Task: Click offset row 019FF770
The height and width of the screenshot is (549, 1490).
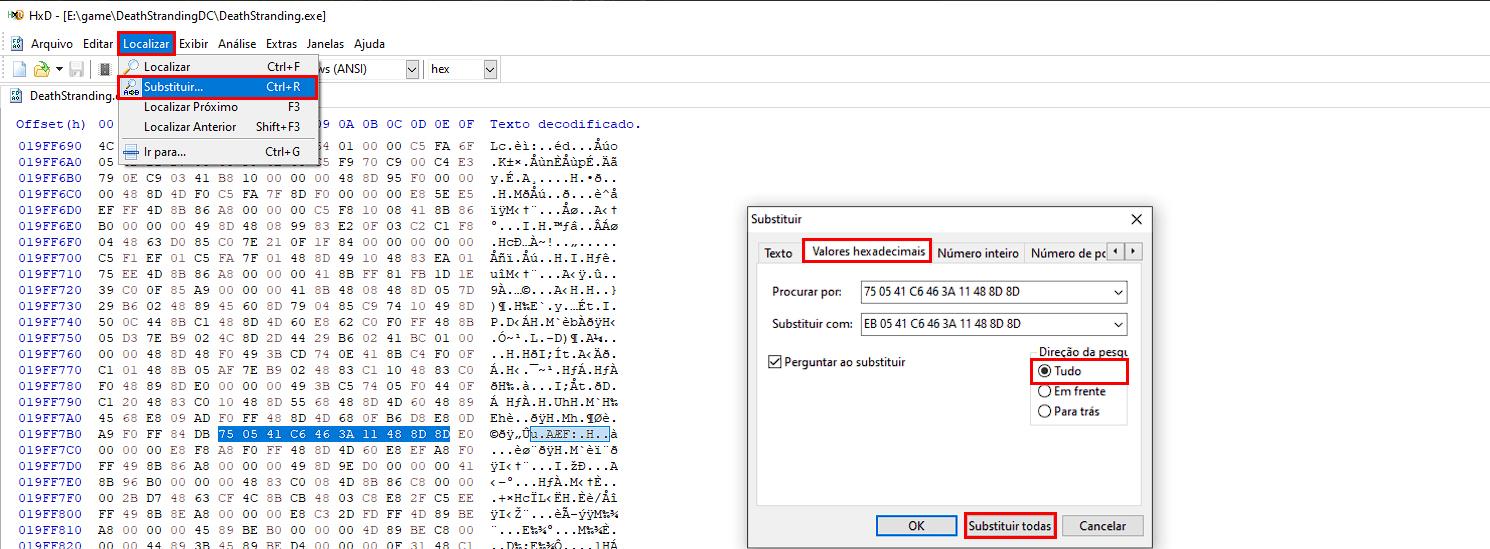Action: click(x=53, y=370)
